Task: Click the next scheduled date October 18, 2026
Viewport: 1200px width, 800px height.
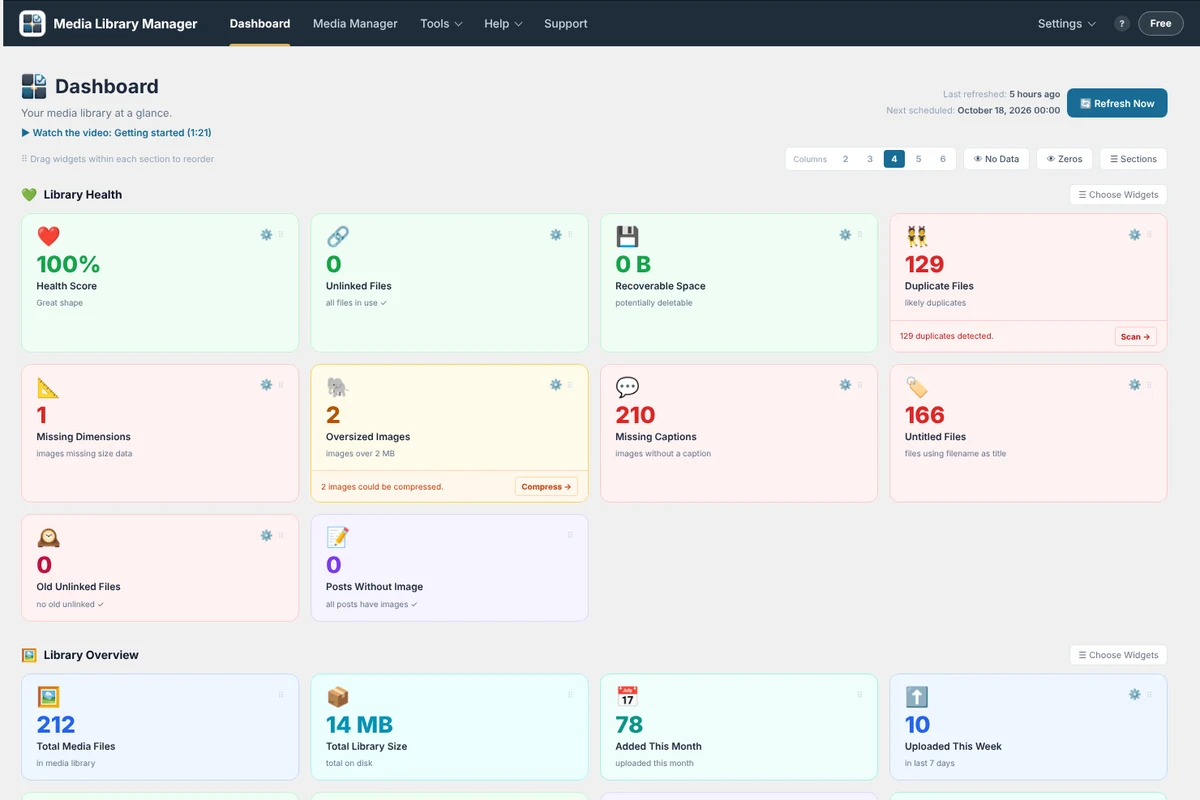Action: tap(1009, 111)
